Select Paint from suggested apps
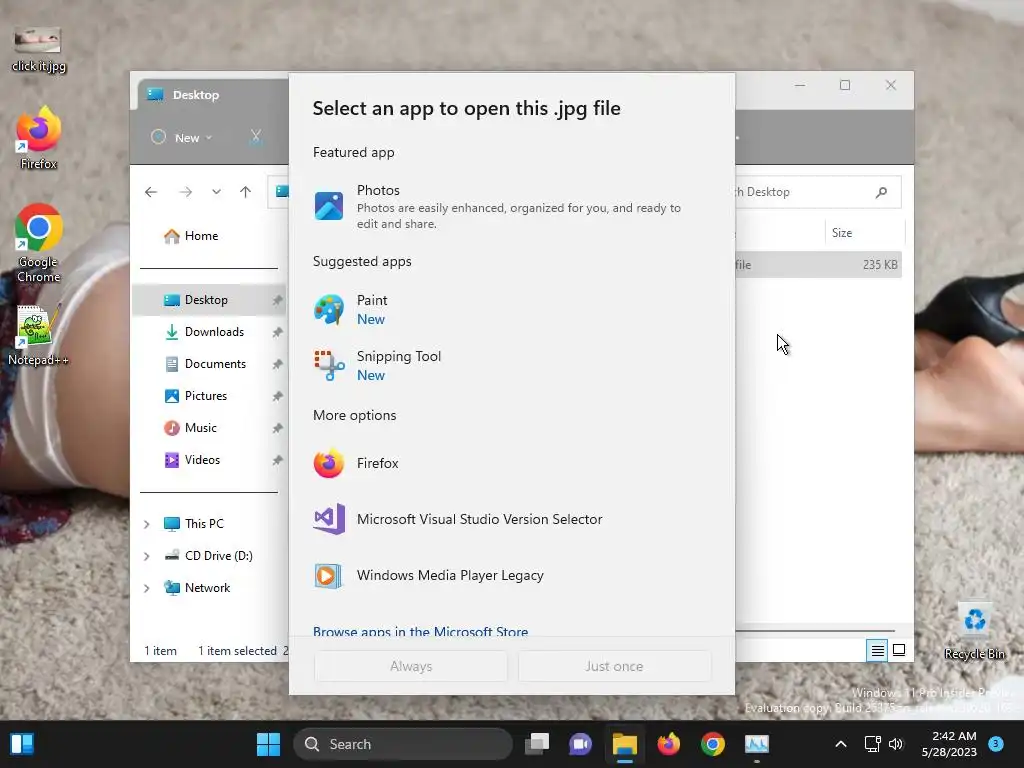This screenshot has height=768, width=1024. point(511,310)
